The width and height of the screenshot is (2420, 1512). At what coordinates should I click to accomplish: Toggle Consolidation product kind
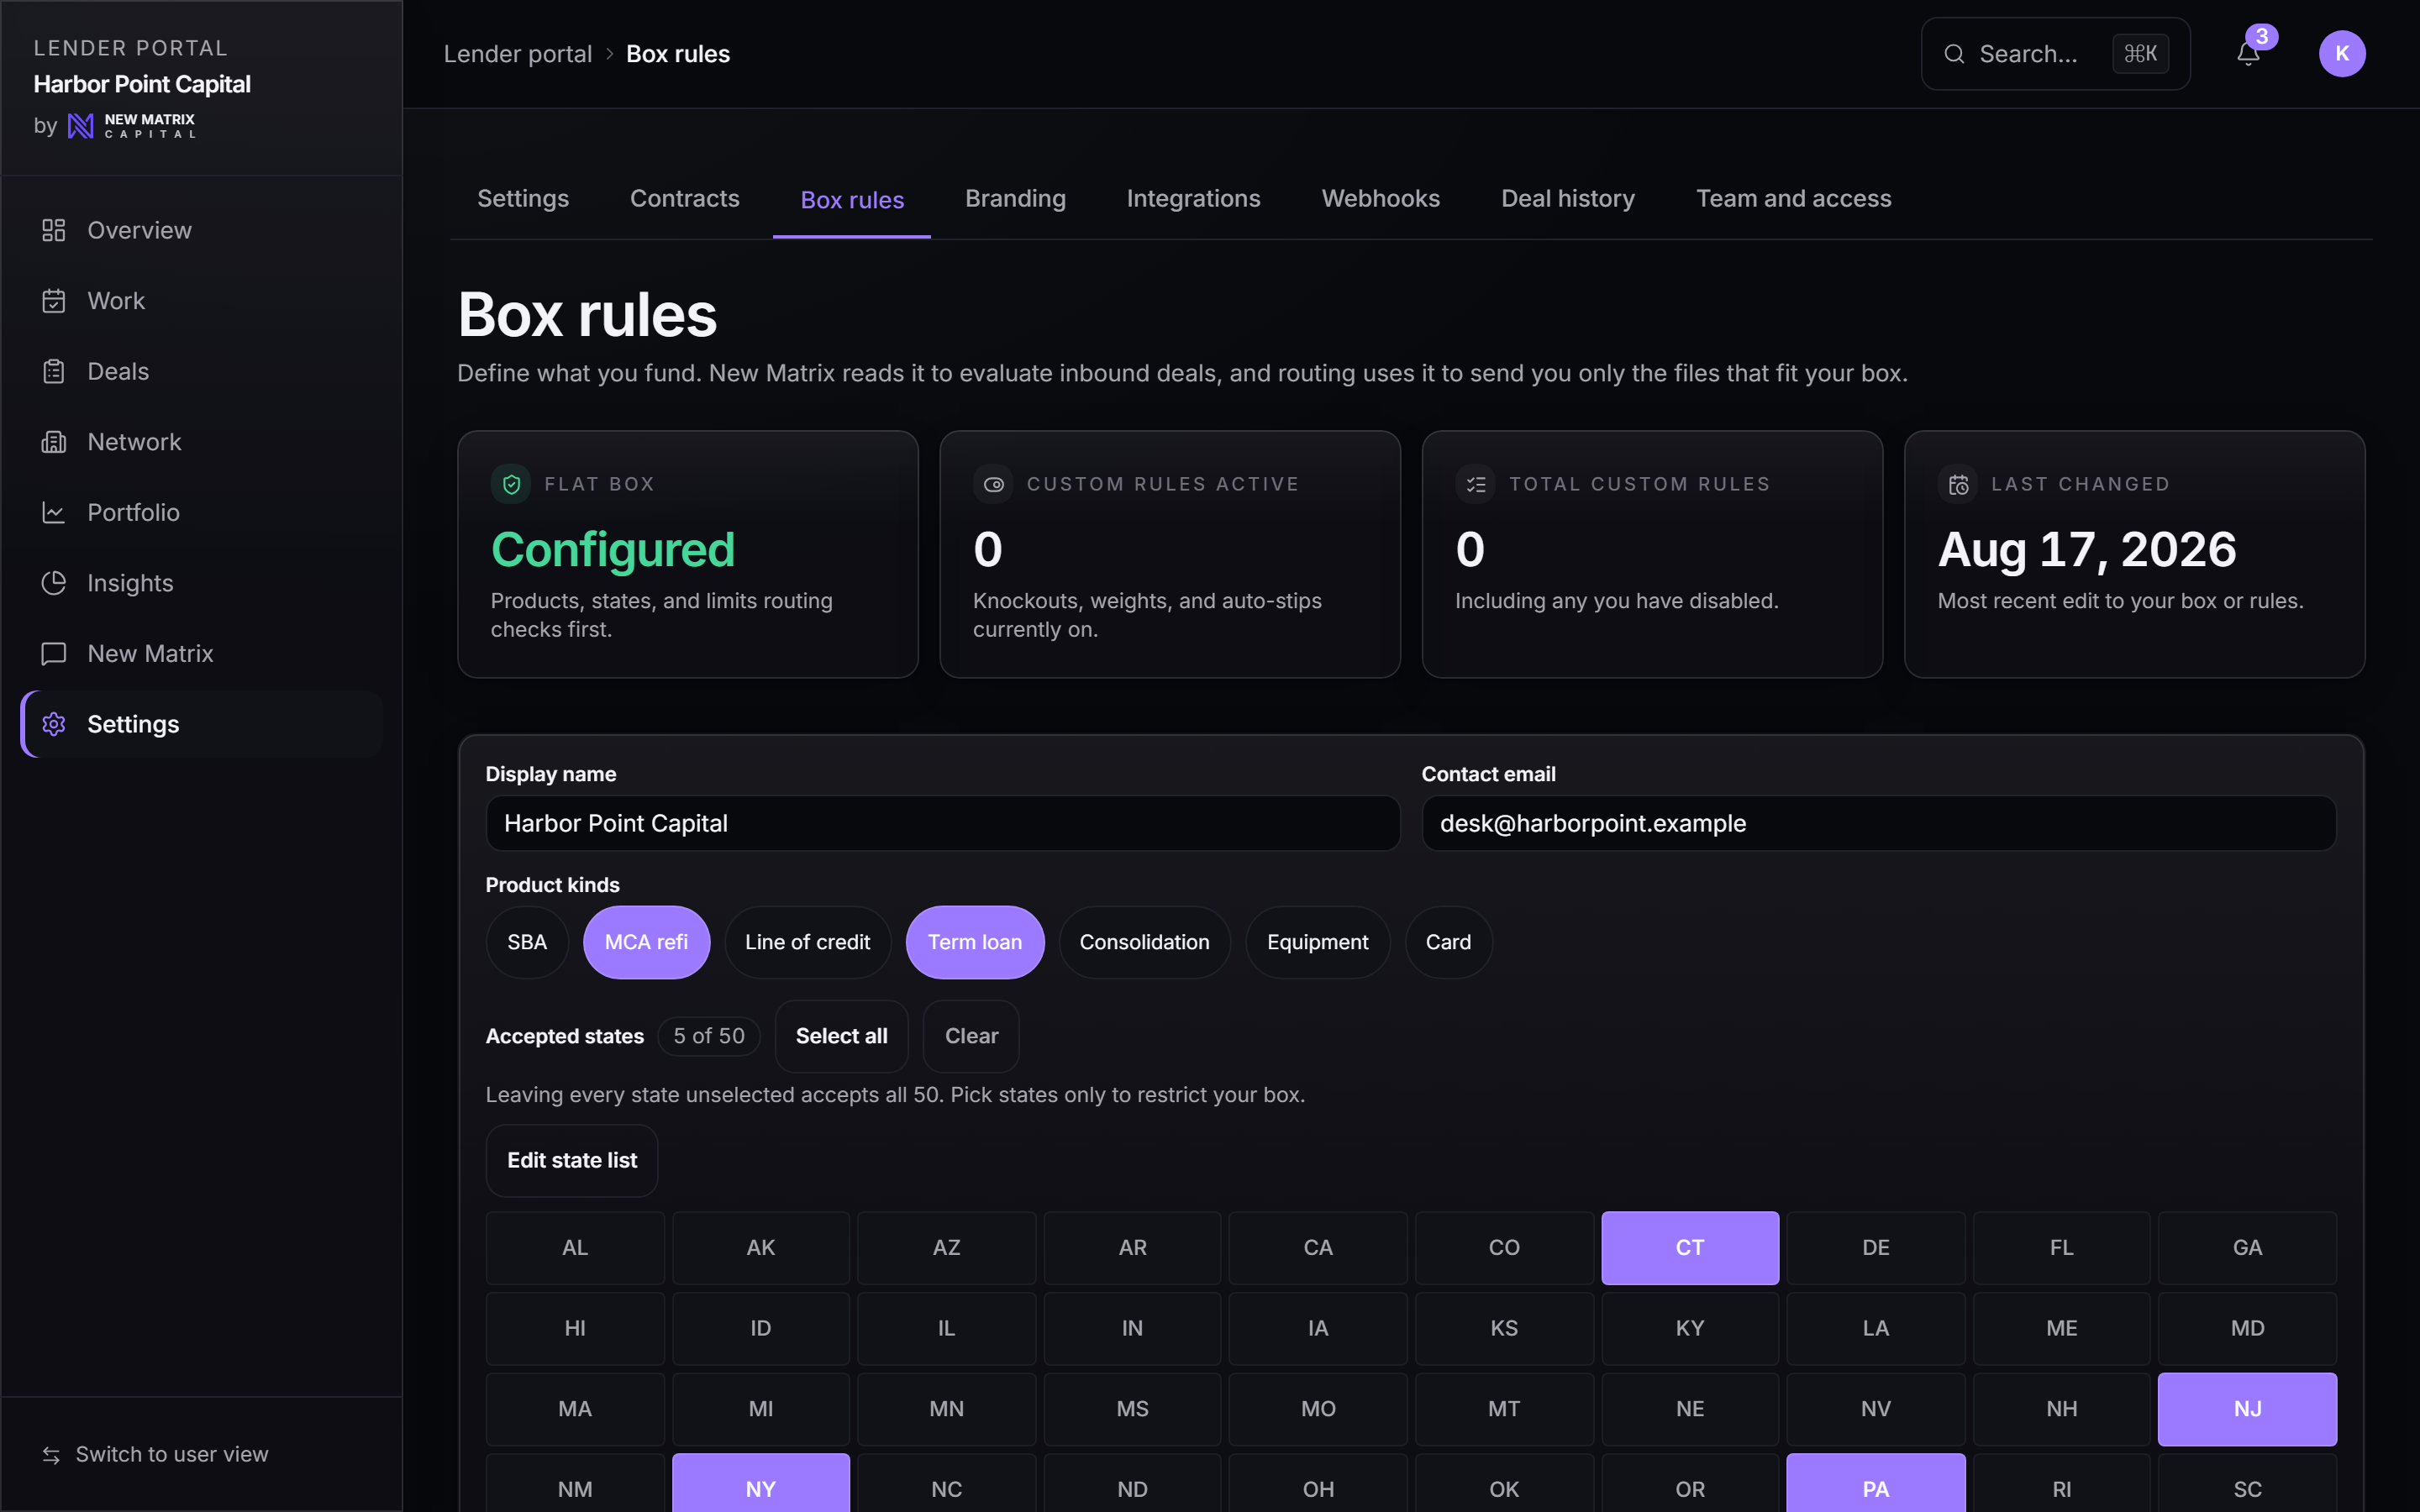click(1144, 942)
